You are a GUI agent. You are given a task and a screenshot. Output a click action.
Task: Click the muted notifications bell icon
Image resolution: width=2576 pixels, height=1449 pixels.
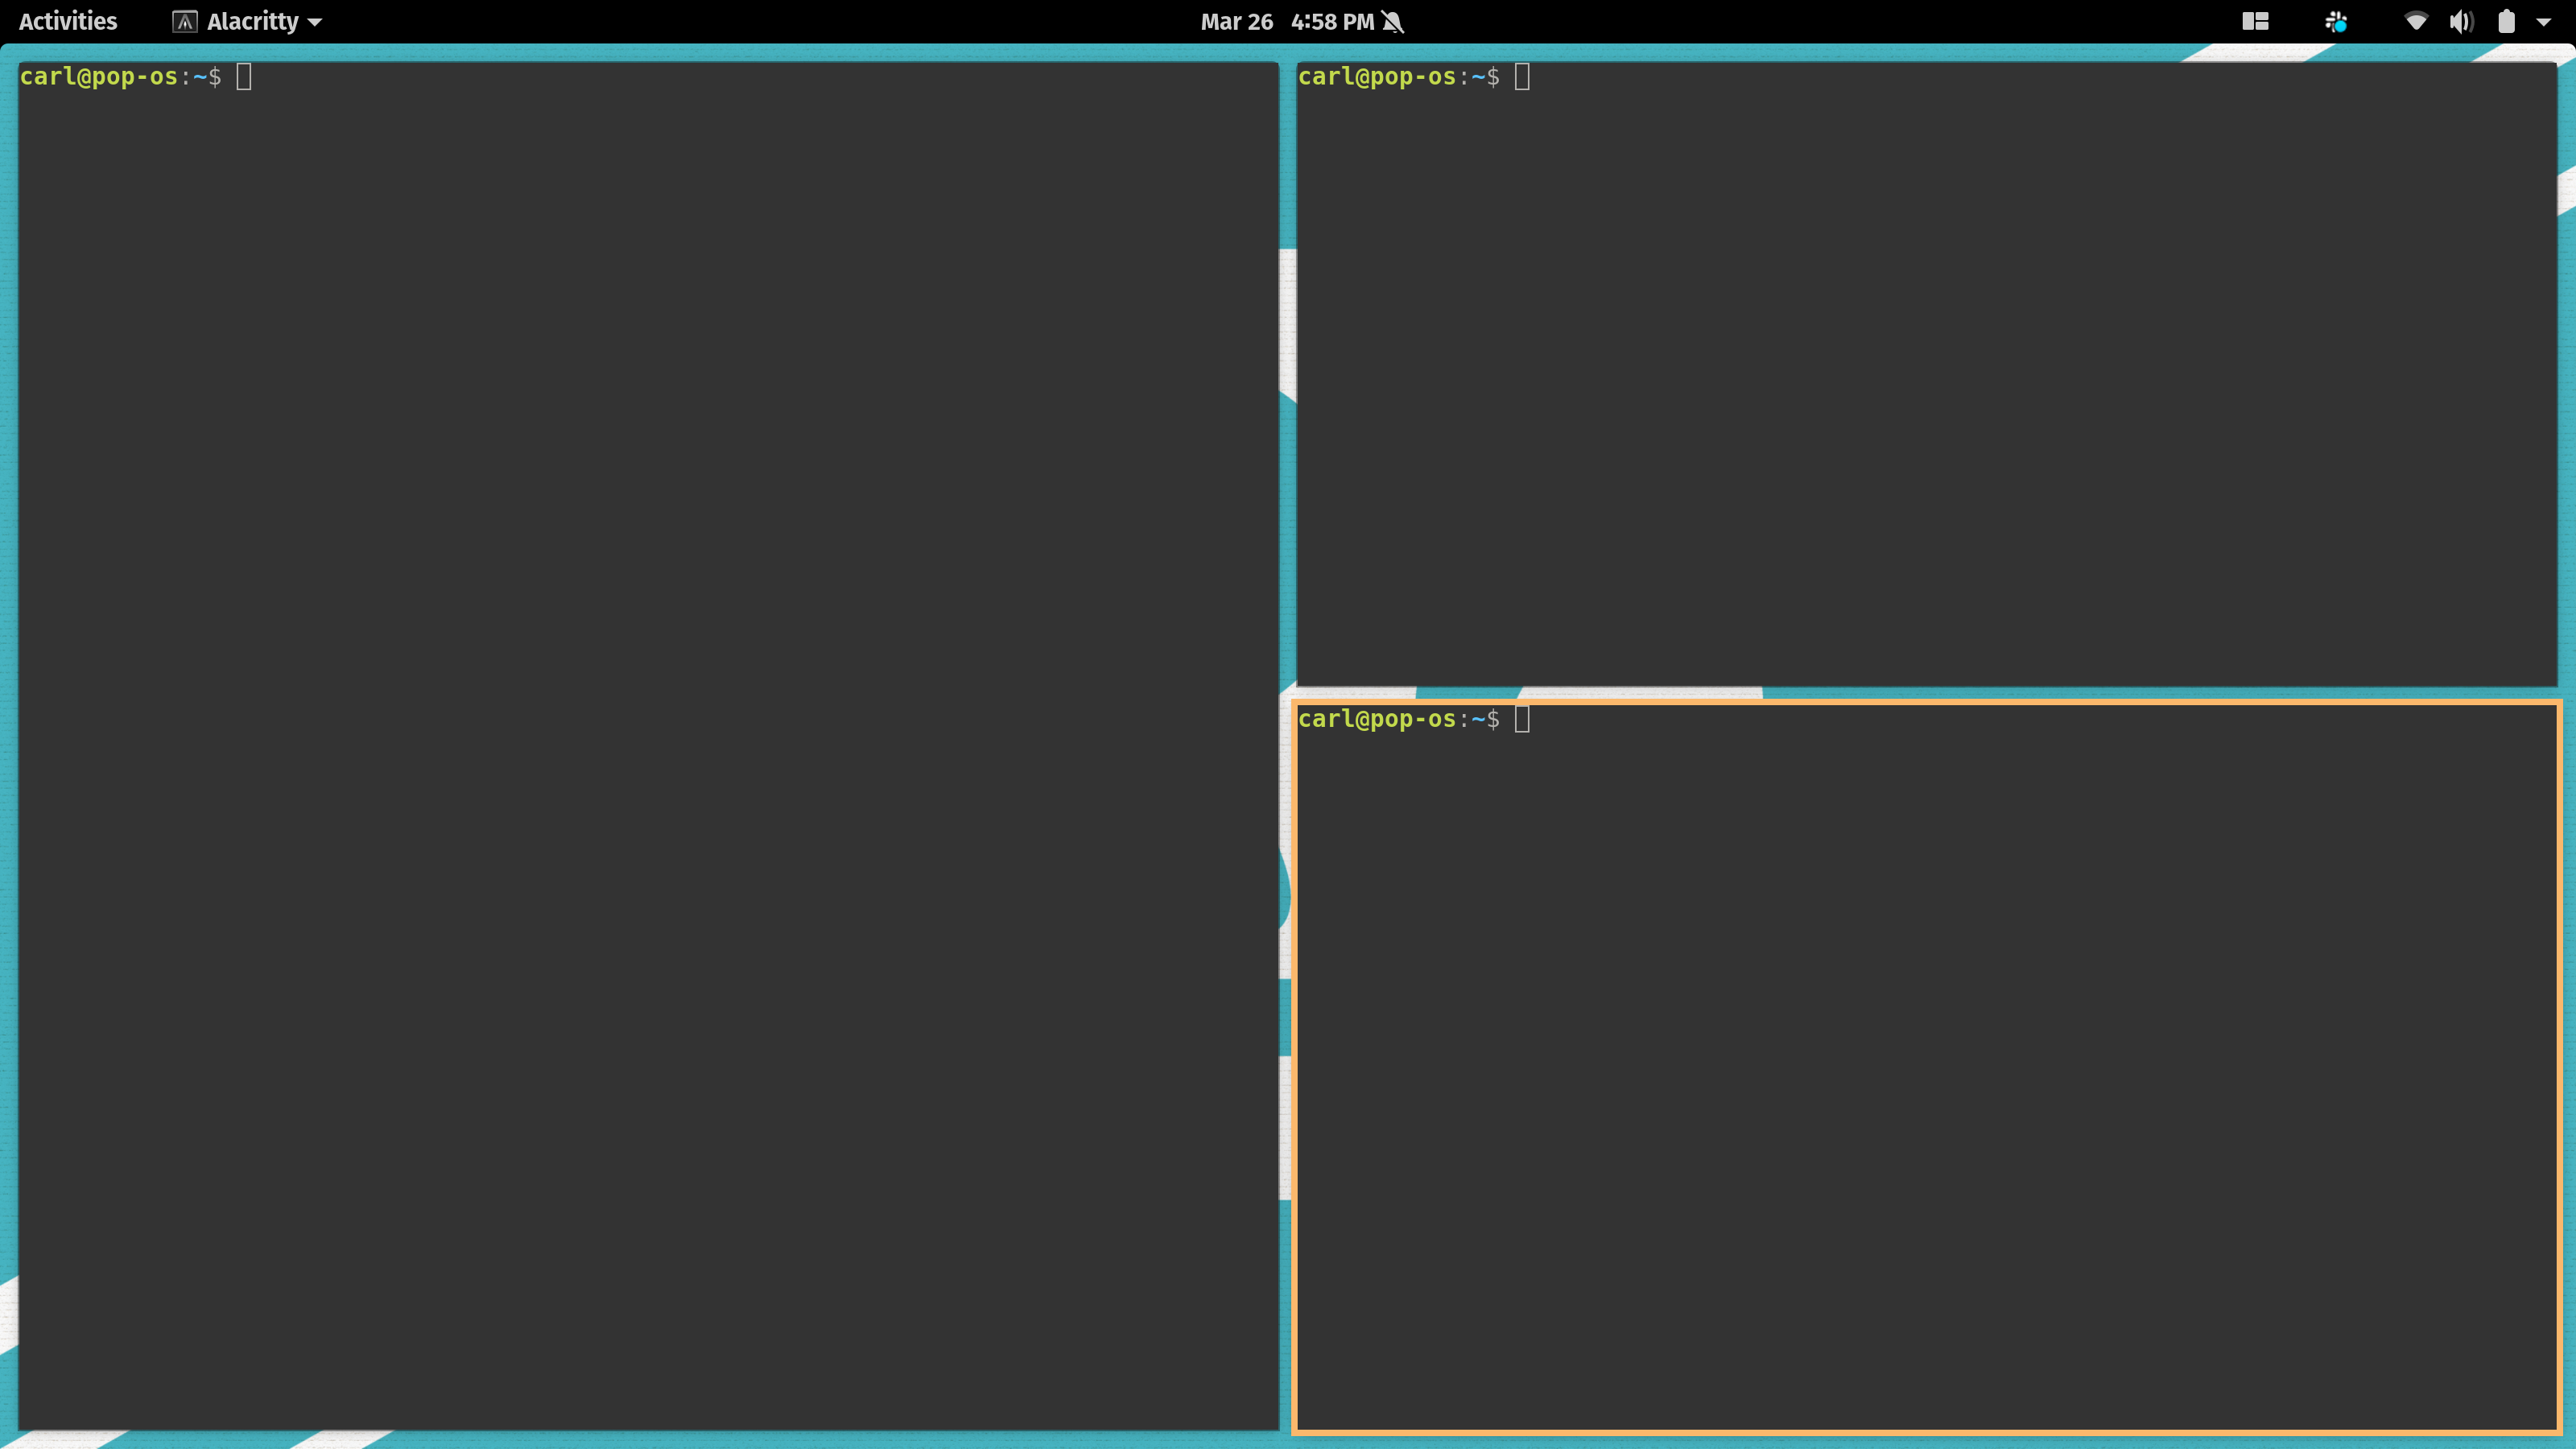pyautogui.click(x=1393, y=21)
